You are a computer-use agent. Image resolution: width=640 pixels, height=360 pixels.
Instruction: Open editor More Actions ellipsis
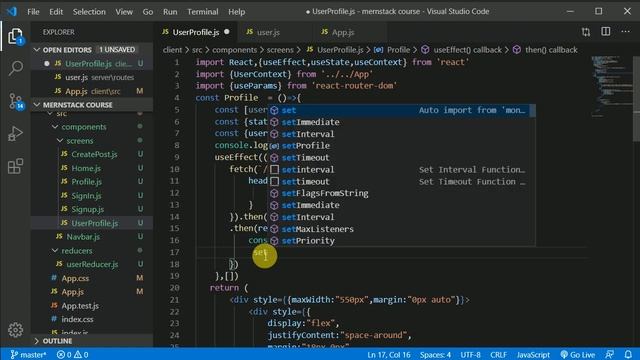pyautogui.click(x=625, y=32)
